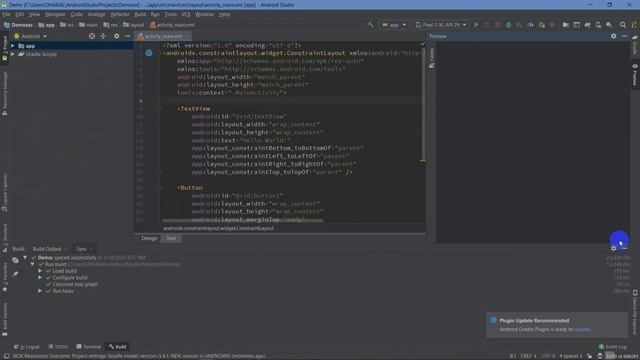This screenshot has width=640, height=360.
Task: Open the profiler from the toolbar
Action: click(x=530, y=25)
